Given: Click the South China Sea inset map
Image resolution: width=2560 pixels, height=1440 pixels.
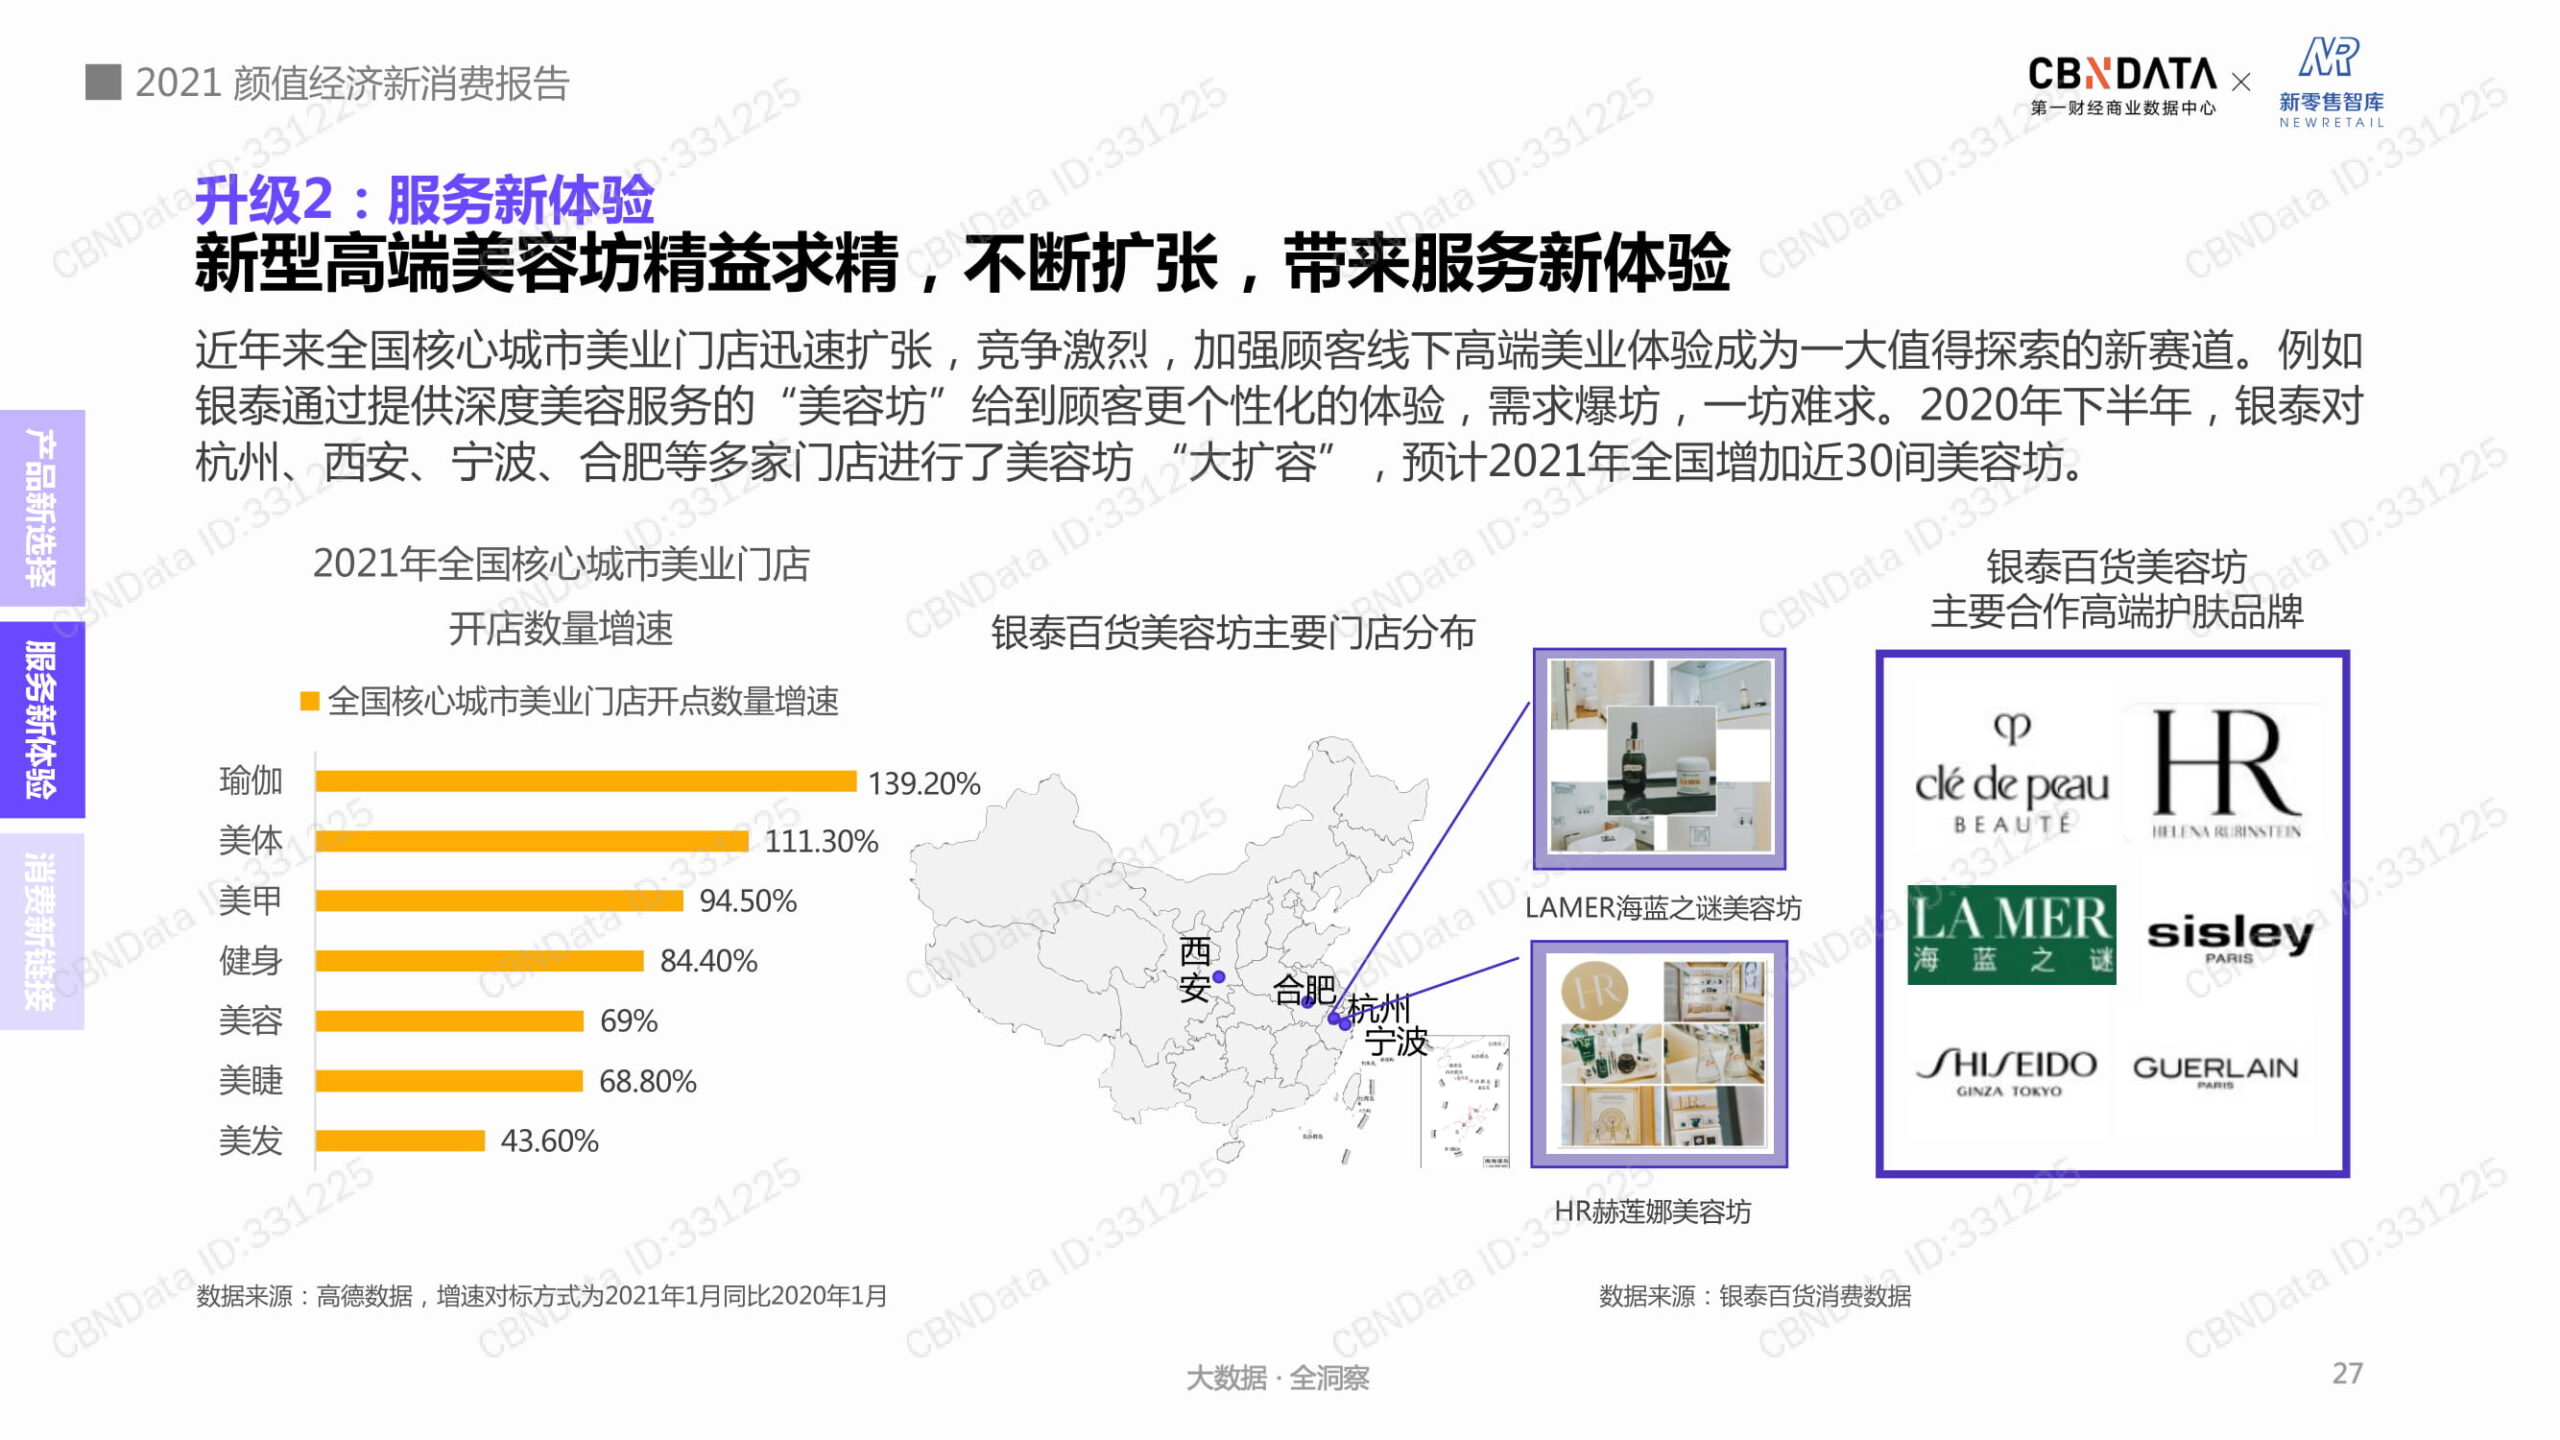Looking at the screenshot, I should pyautogui.click(x=1465, y=1103).
